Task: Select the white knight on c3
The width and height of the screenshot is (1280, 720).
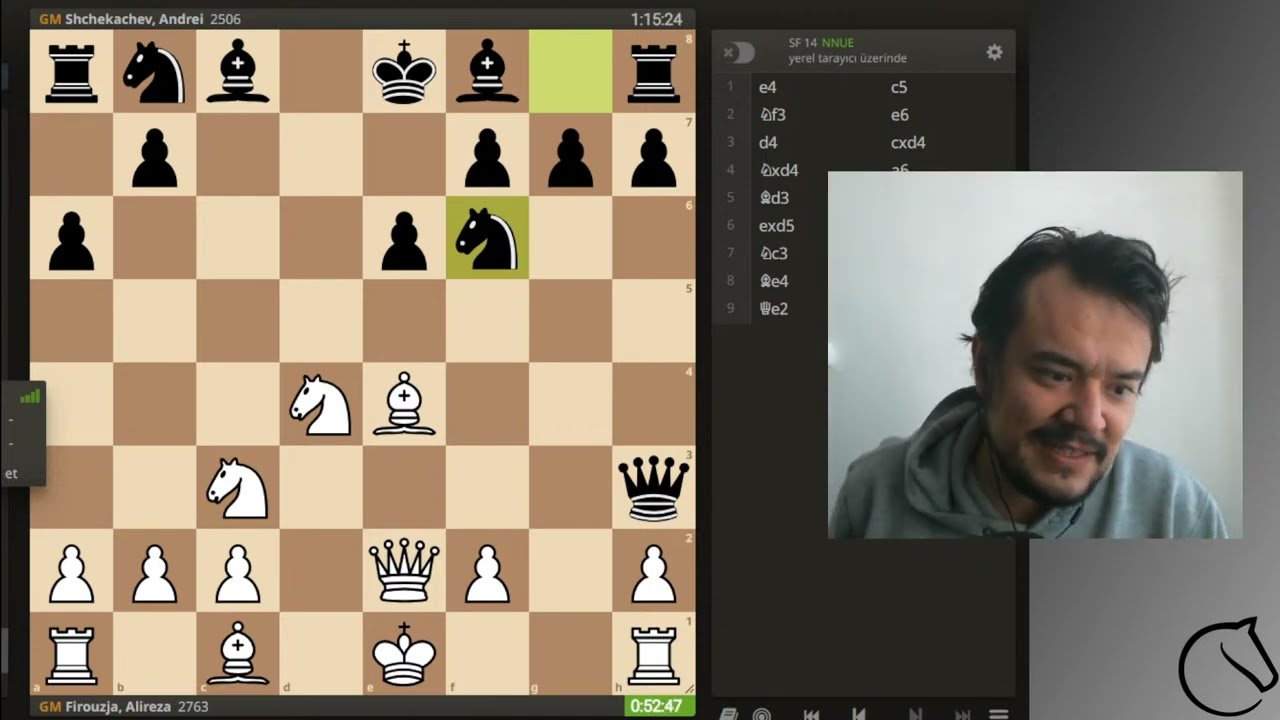Action: point(238,488)
